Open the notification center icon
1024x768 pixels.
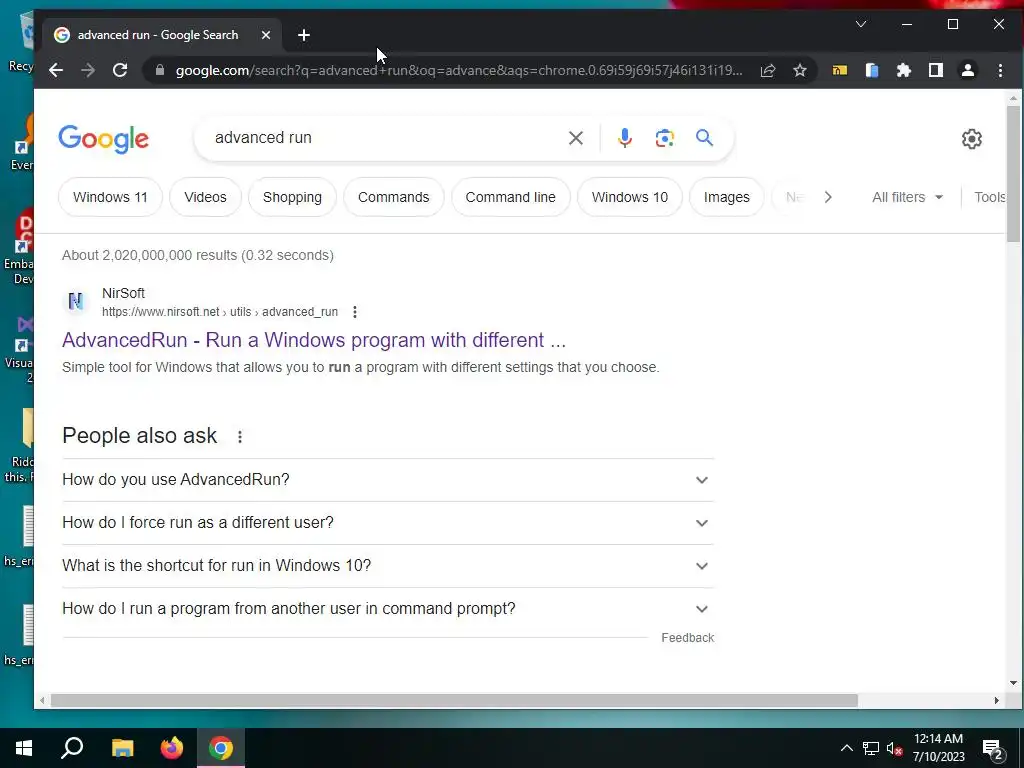click(x=993, y=749)
